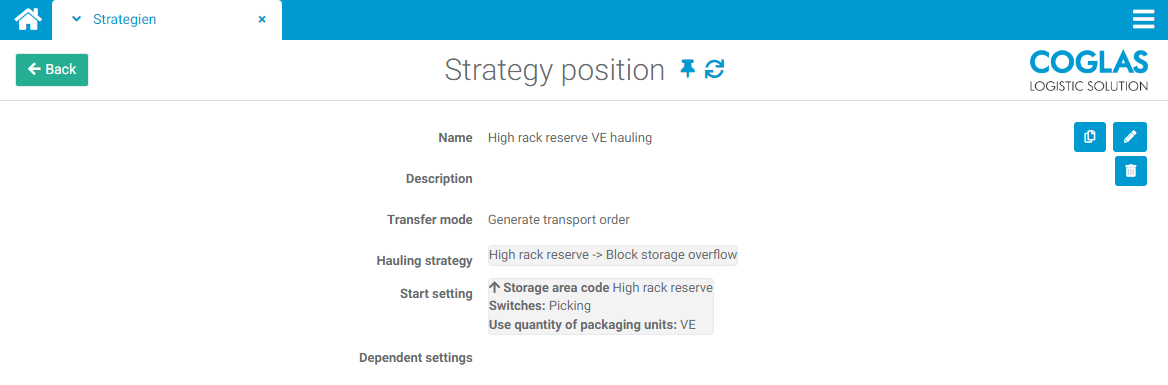Refresh the Strategy position view
This screenshot has width=1168, height=385.
(714, 69)
